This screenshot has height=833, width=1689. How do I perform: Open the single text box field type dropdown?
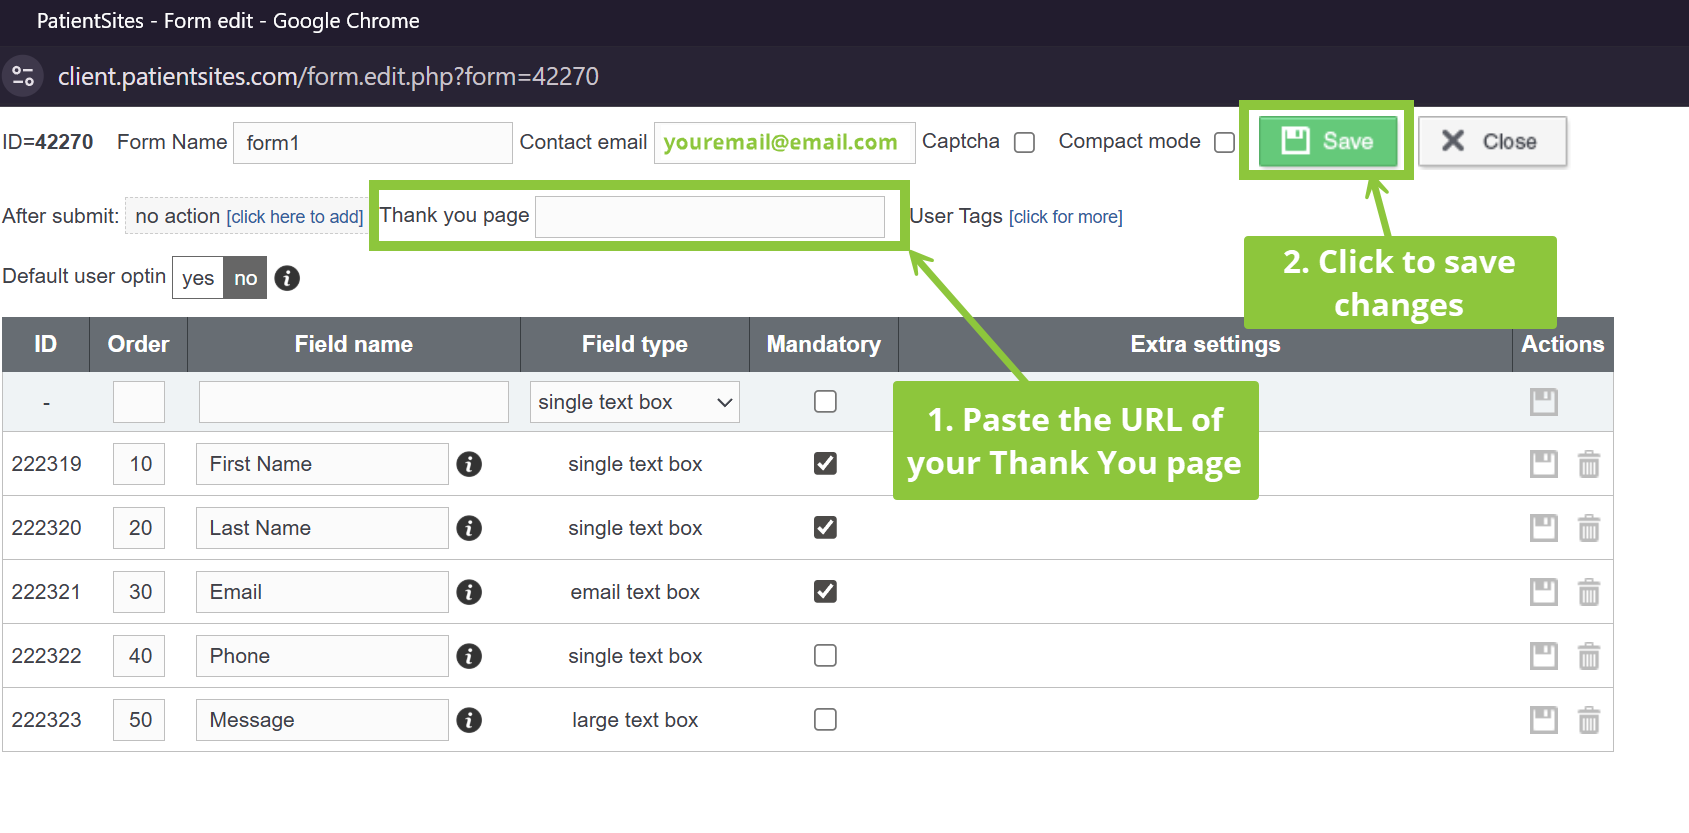coord(635,402)
